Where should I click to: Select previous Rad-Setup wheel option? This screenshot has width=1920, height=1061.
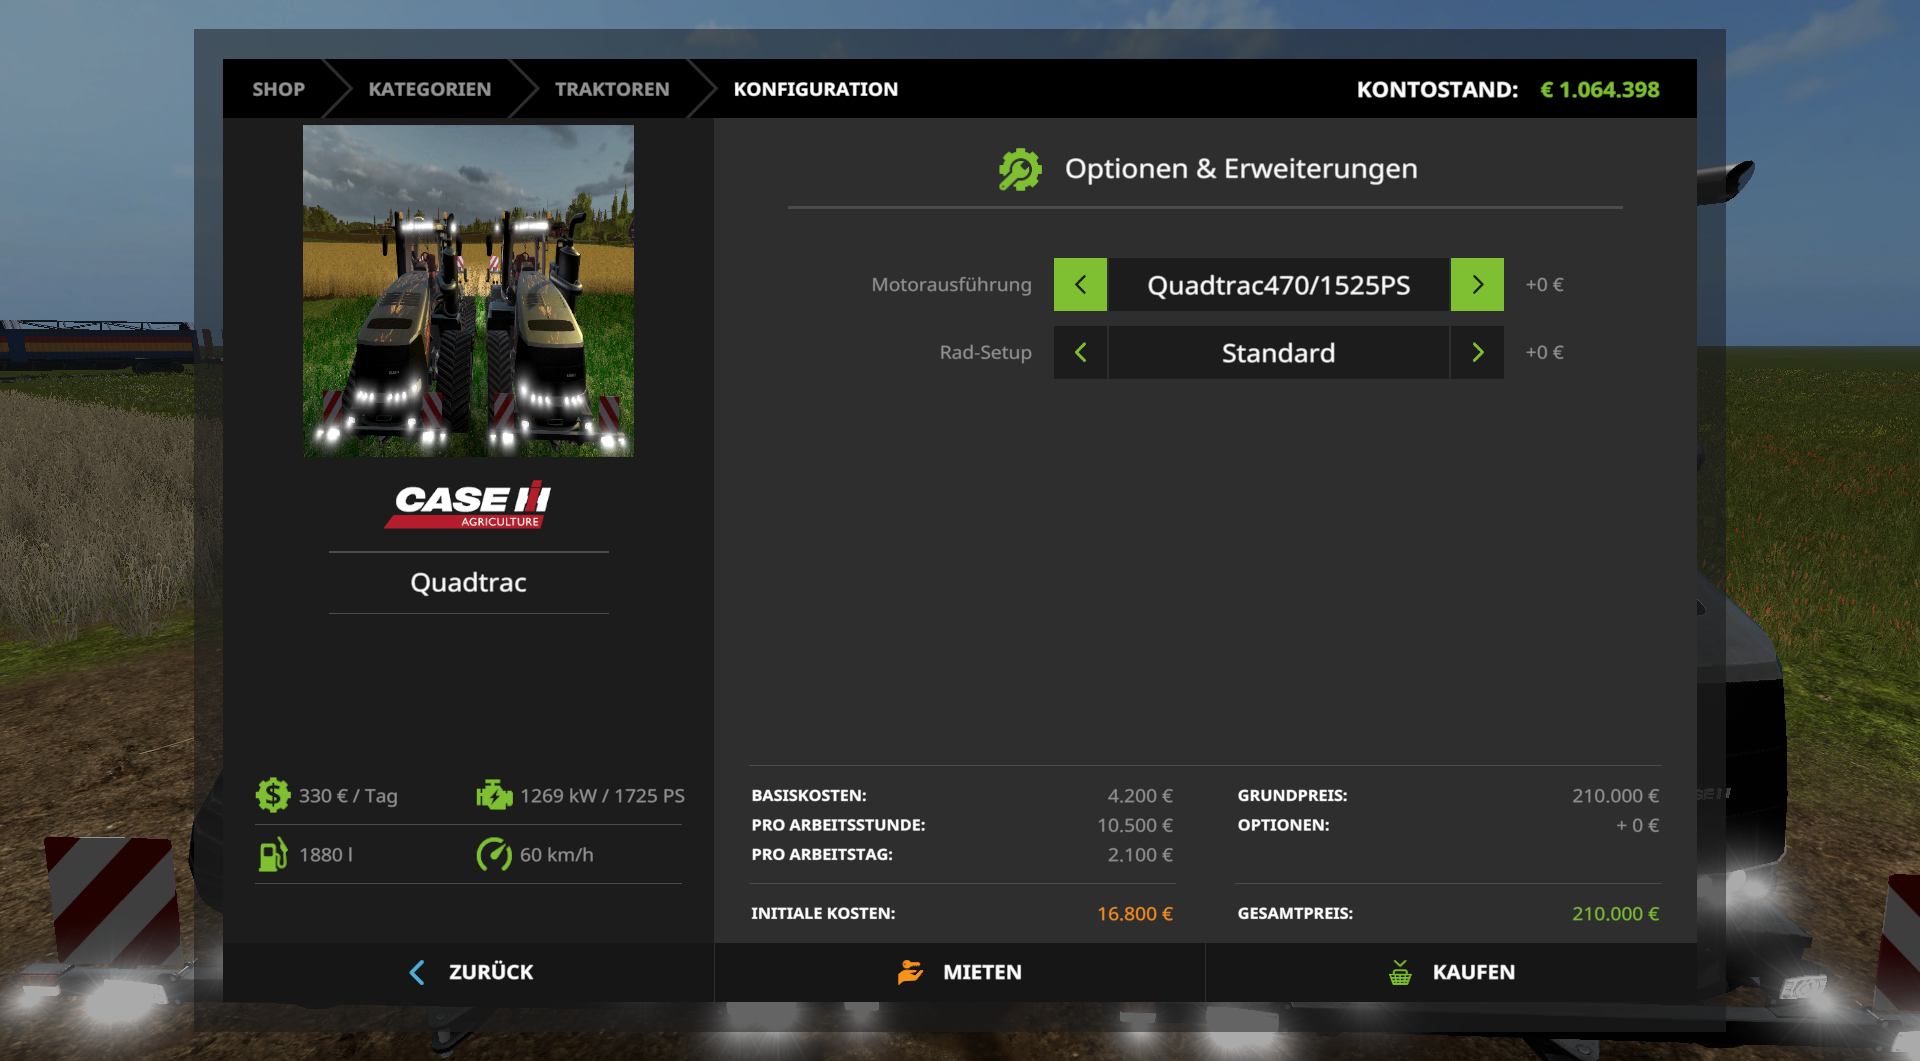1080,353
